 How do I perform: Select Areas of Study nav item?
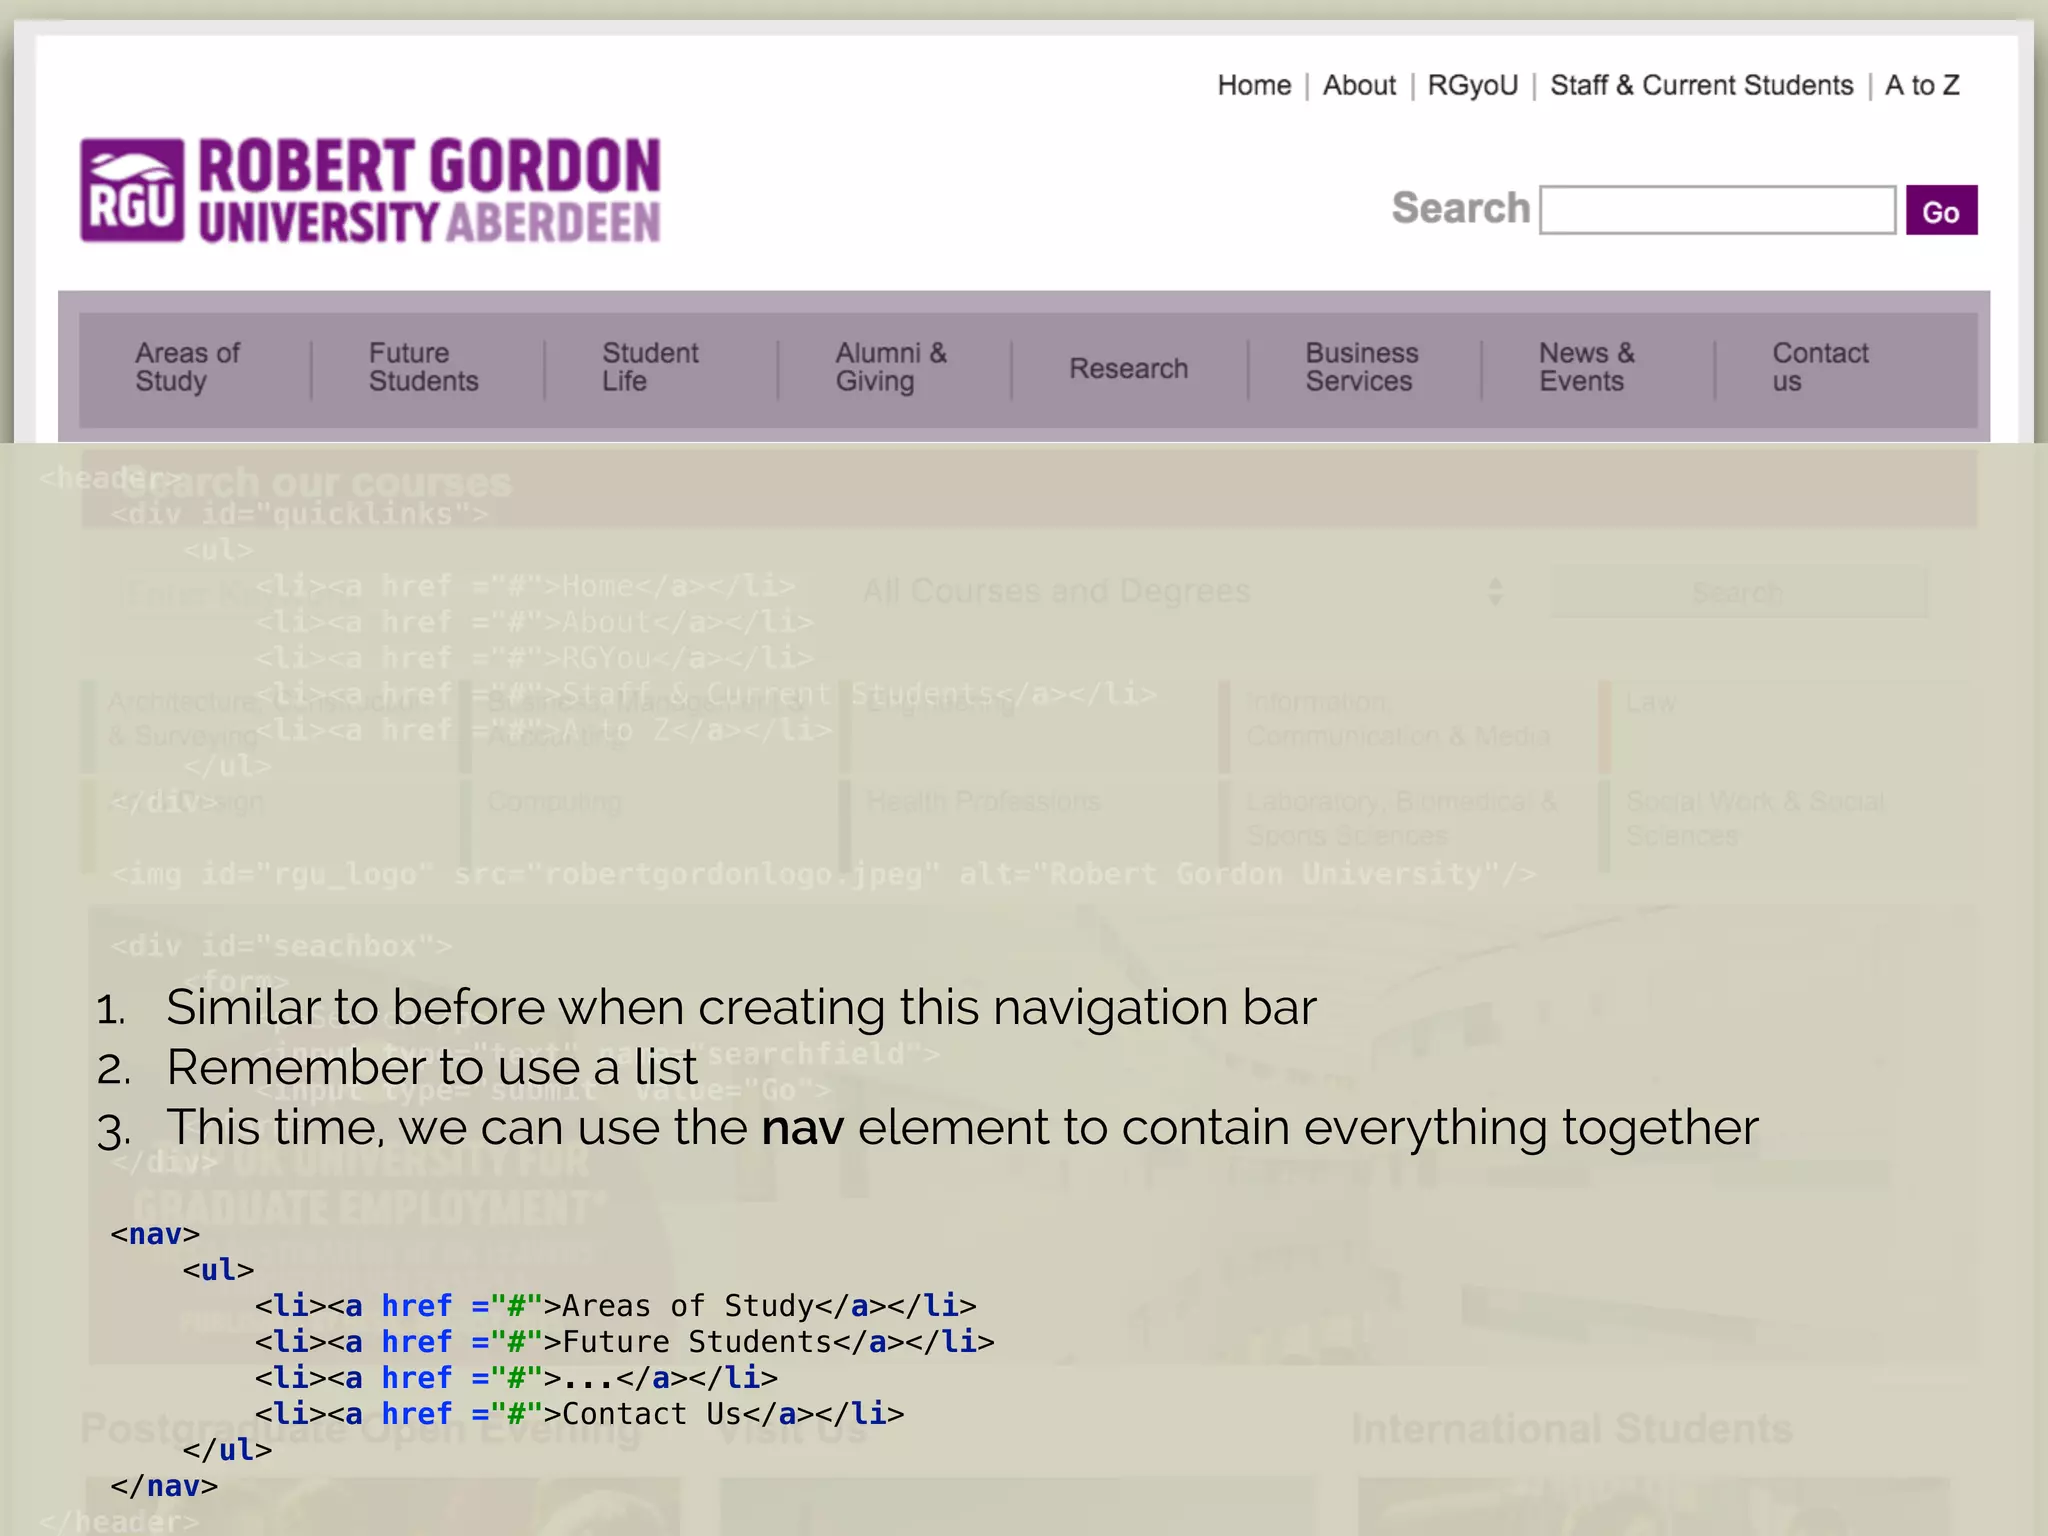click(187, 367)
